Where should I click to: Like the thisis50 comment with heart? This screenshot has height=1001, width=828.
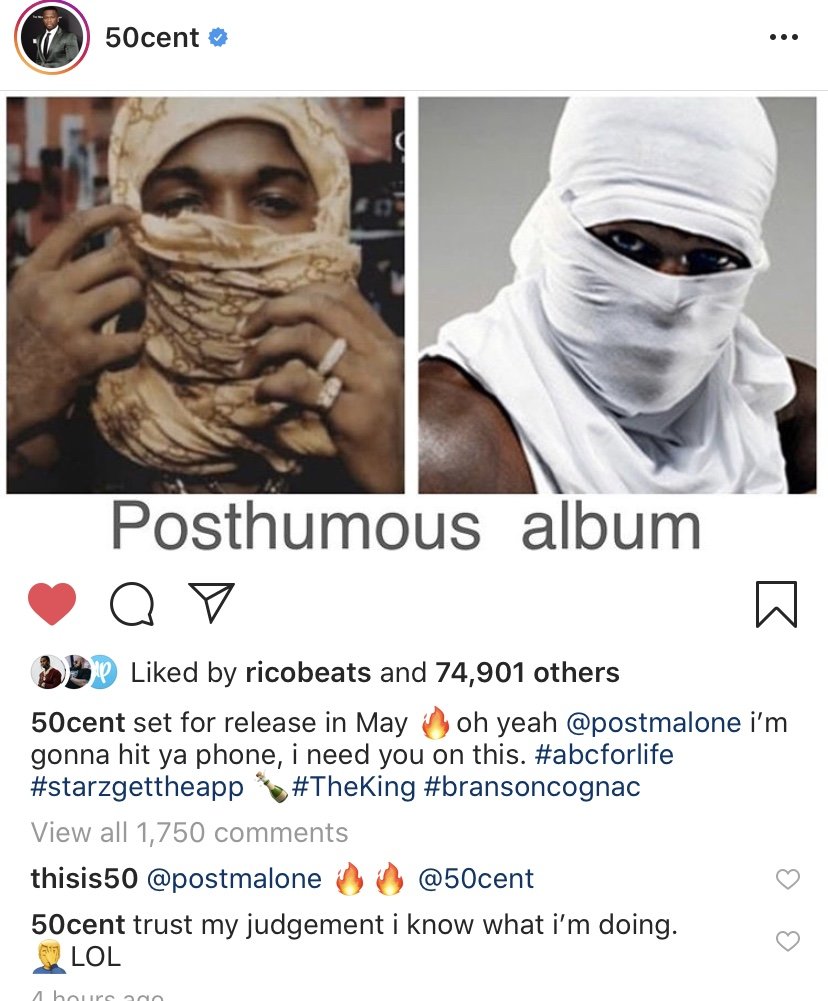(788, 879)
